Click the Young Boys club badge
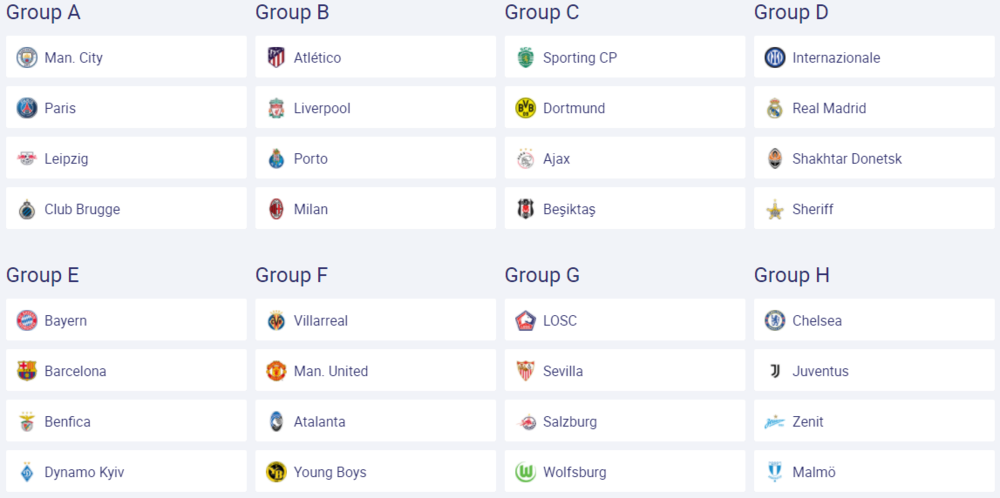 276,472
